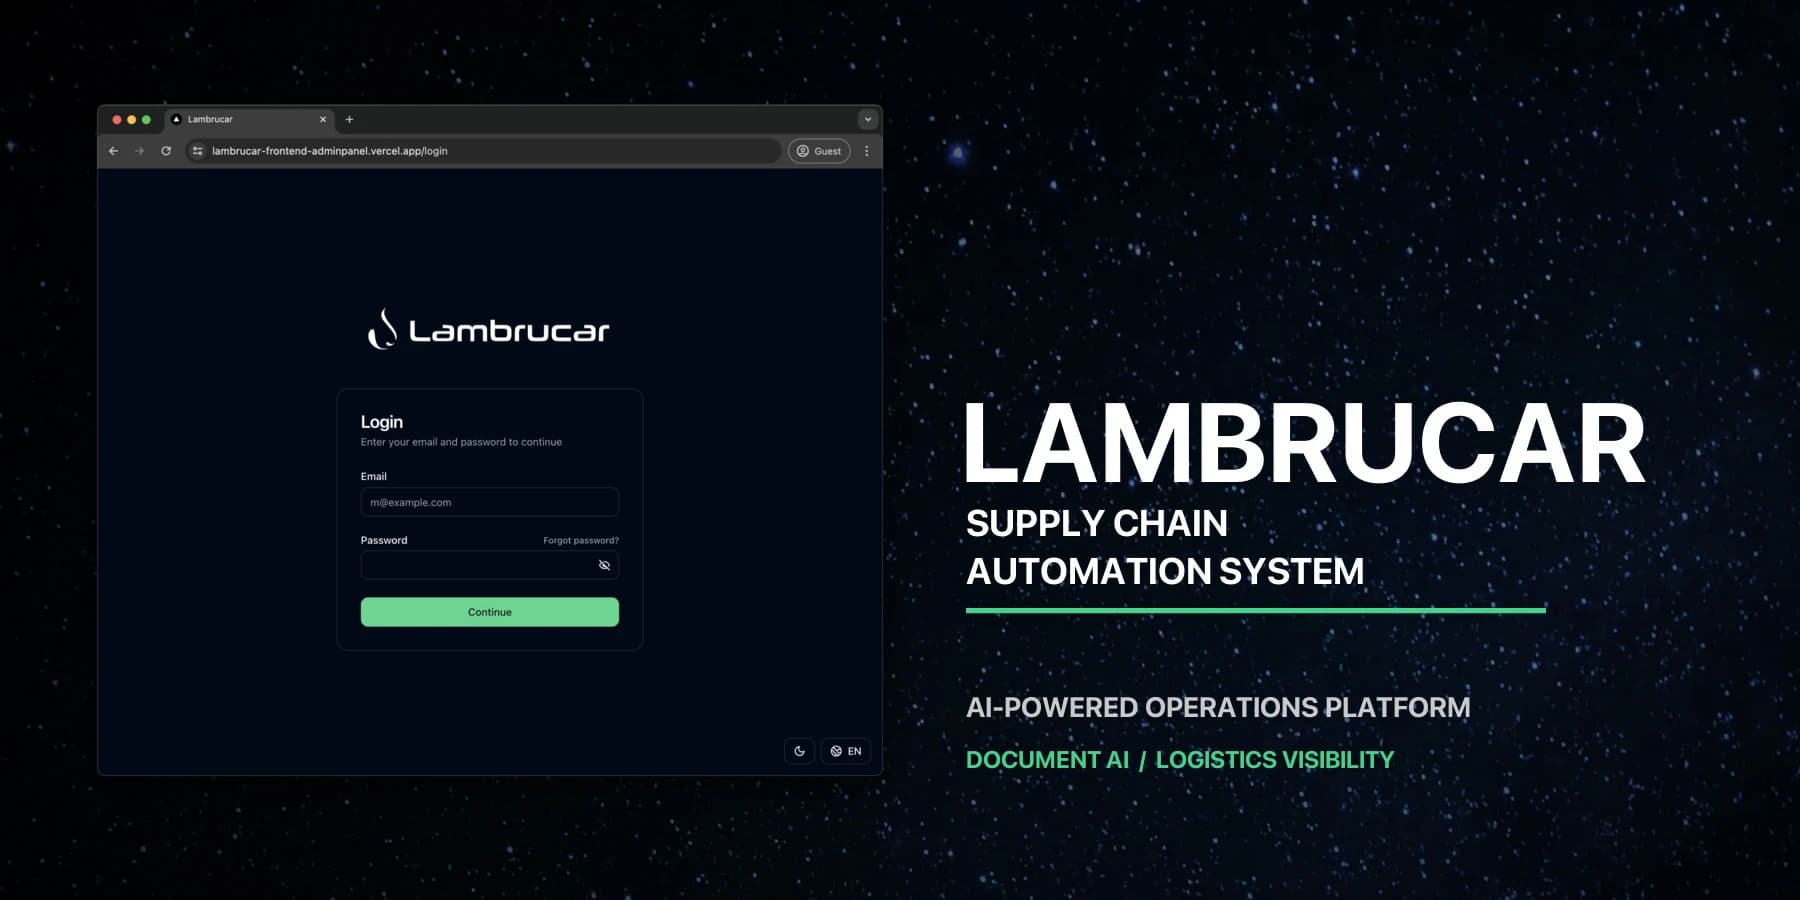
Task: Expand the tab search dropdown arrow
Action: [x=868, y=119]
